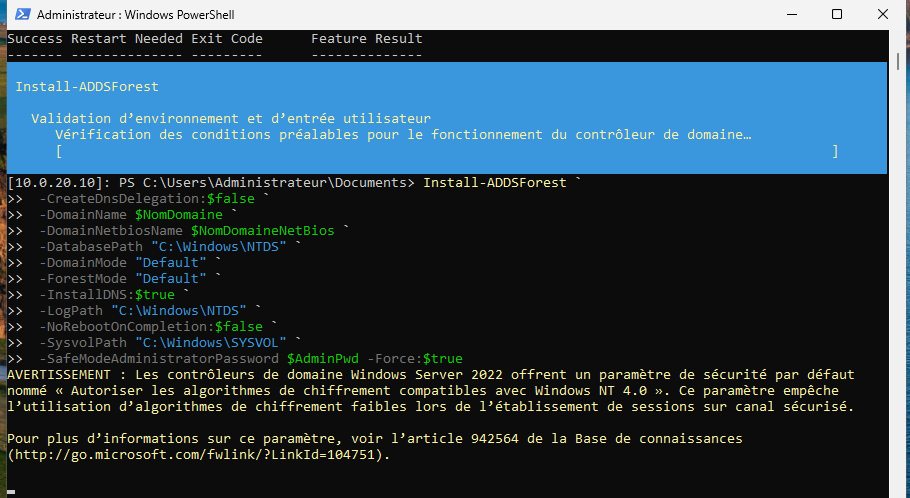The image size is (910, 498).
Task: Close the Administrateur PowerShell window
Action: (x=883, y=14)
